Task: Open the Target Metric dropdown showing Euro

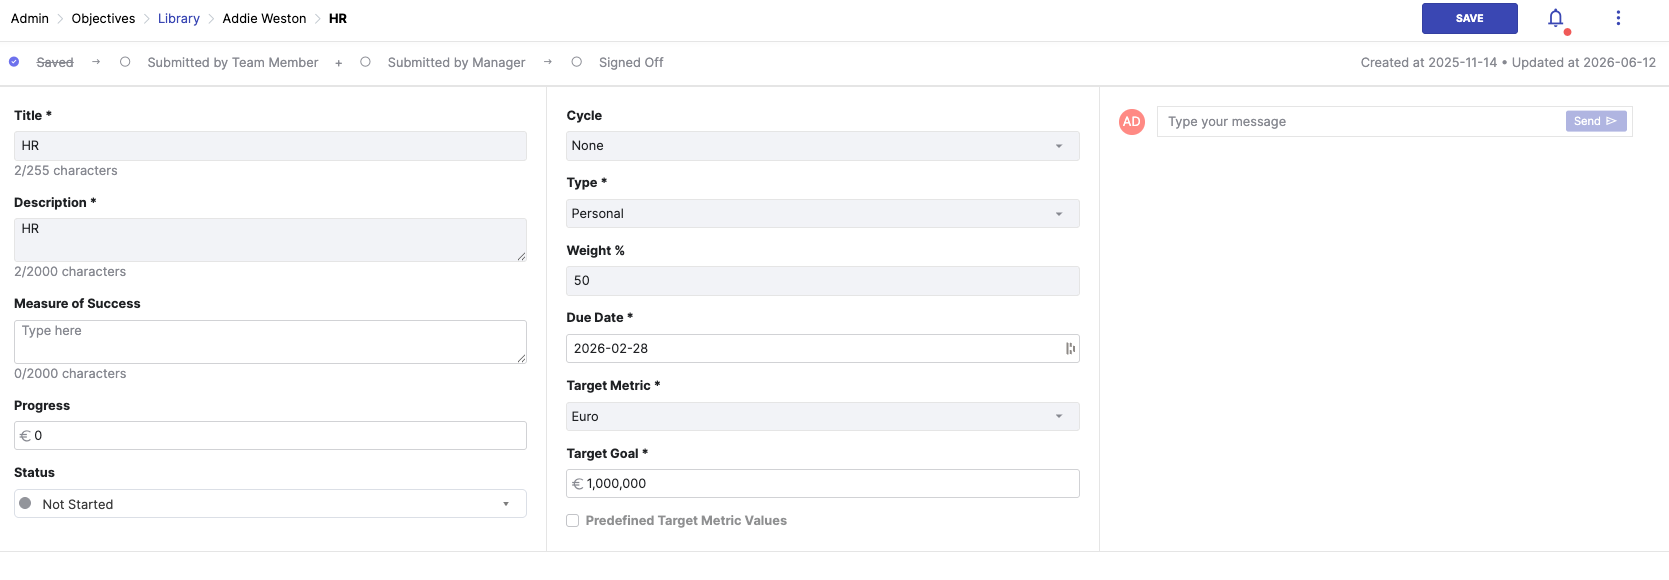Action: pyautogui.click(x=823, y=417)
